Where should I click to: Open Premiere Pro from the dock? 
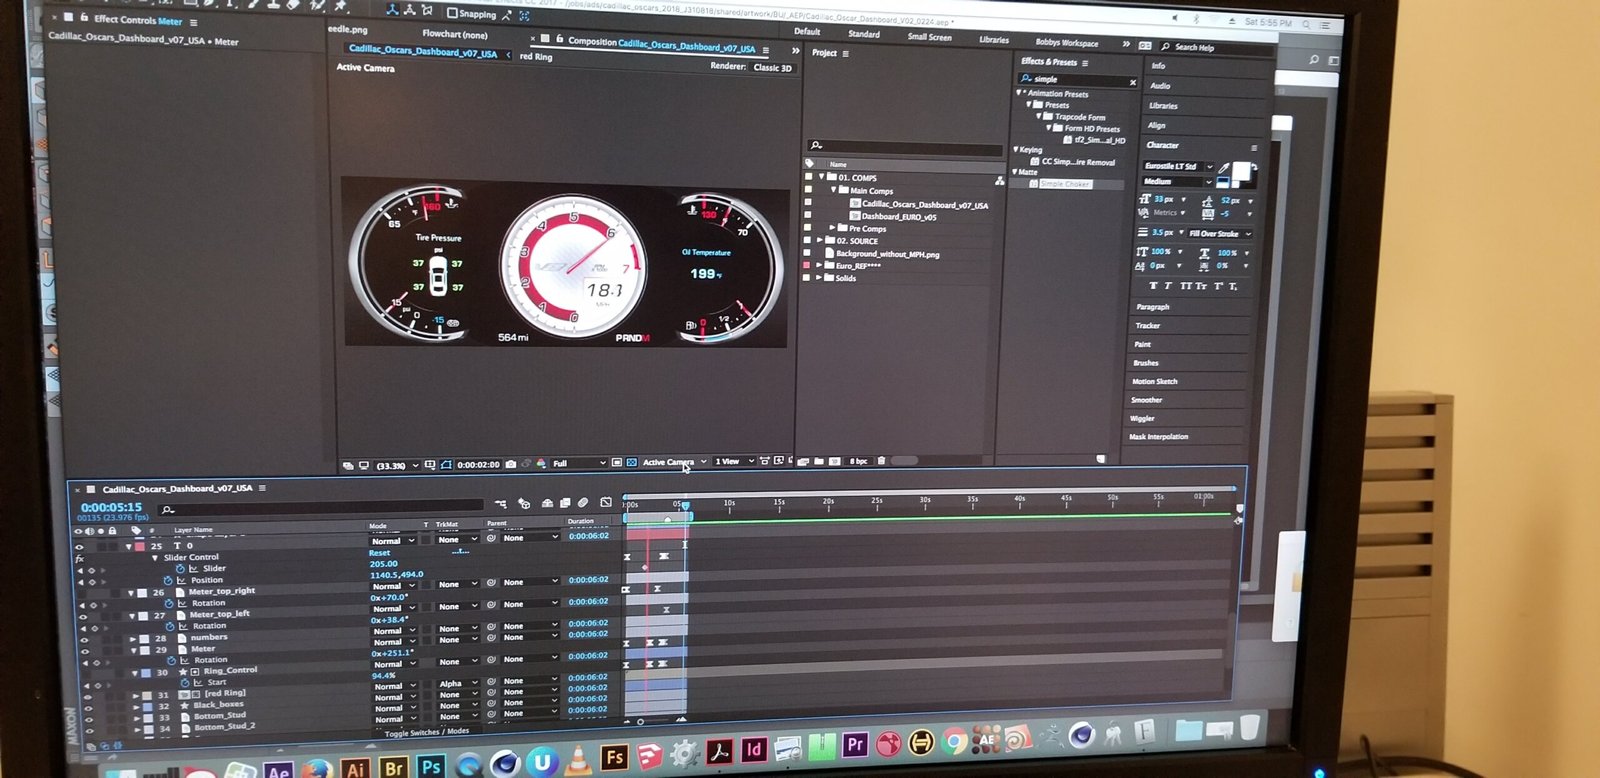tap(855, 745)
